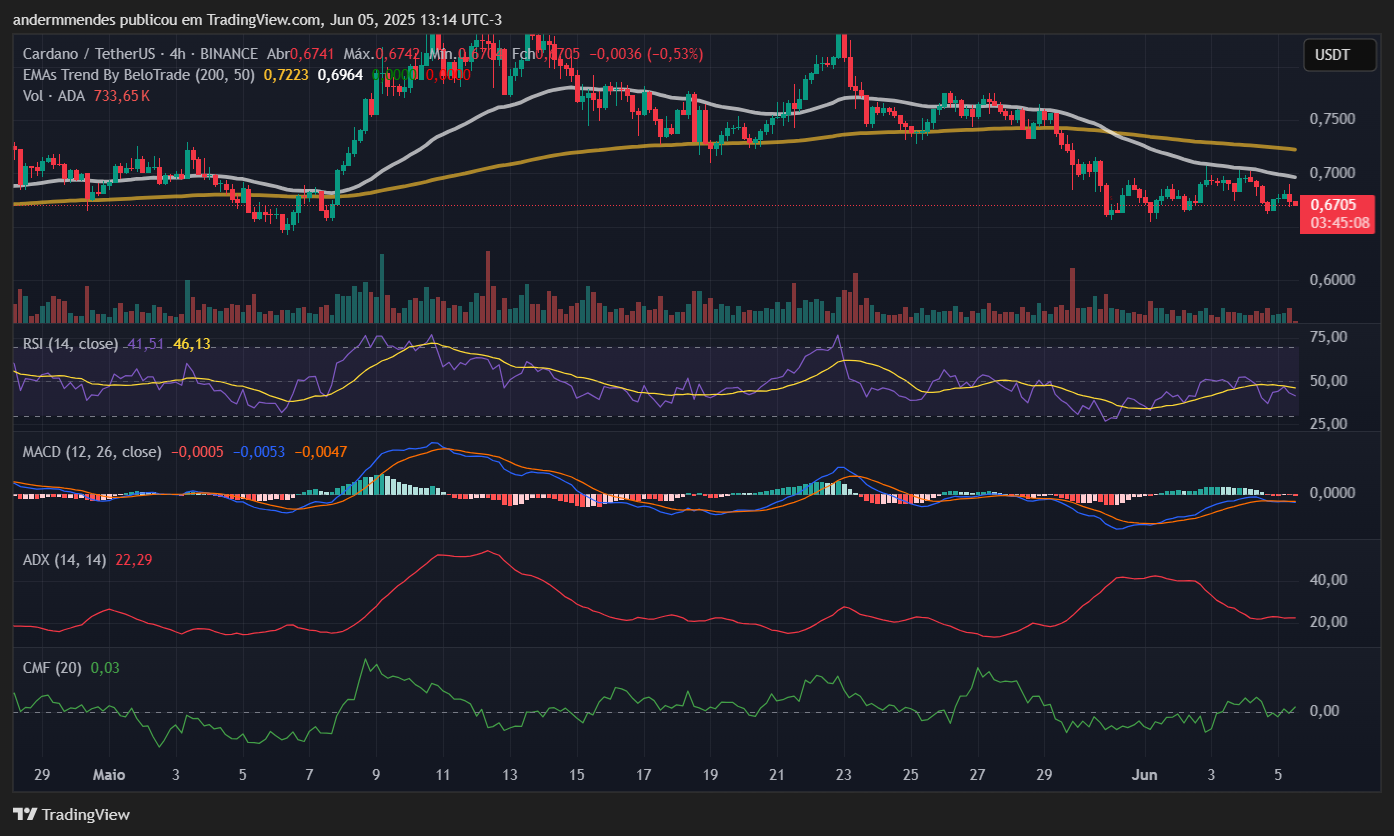The image size is (1394, 836).
Task: Click the Maio date label on time axis
Action: point(109,775)
